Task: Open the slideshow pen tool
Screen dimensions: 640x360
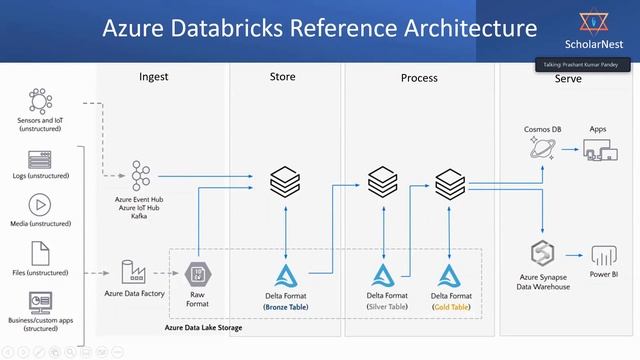Action: tap(39, 352)
